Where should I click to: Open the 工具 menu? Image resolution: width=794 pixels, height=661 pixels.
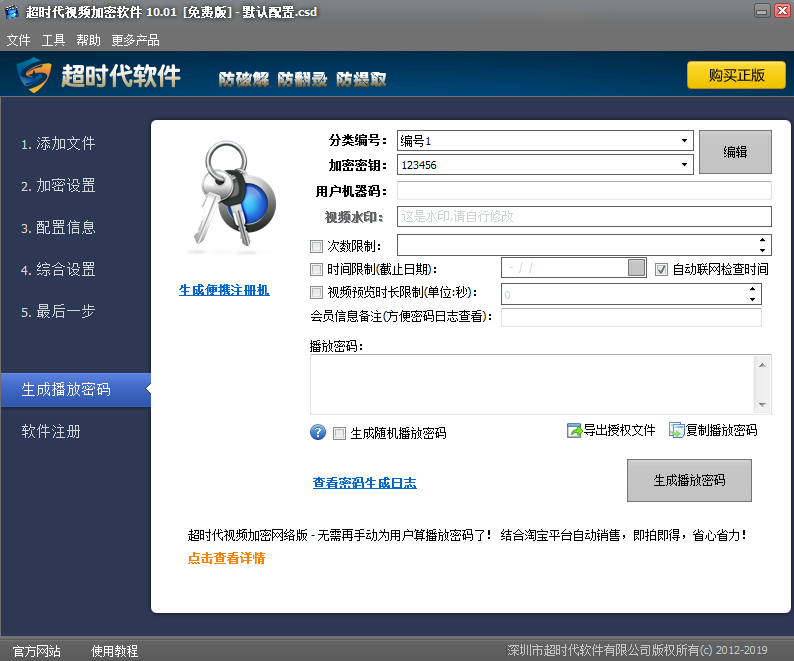point(53,40)
